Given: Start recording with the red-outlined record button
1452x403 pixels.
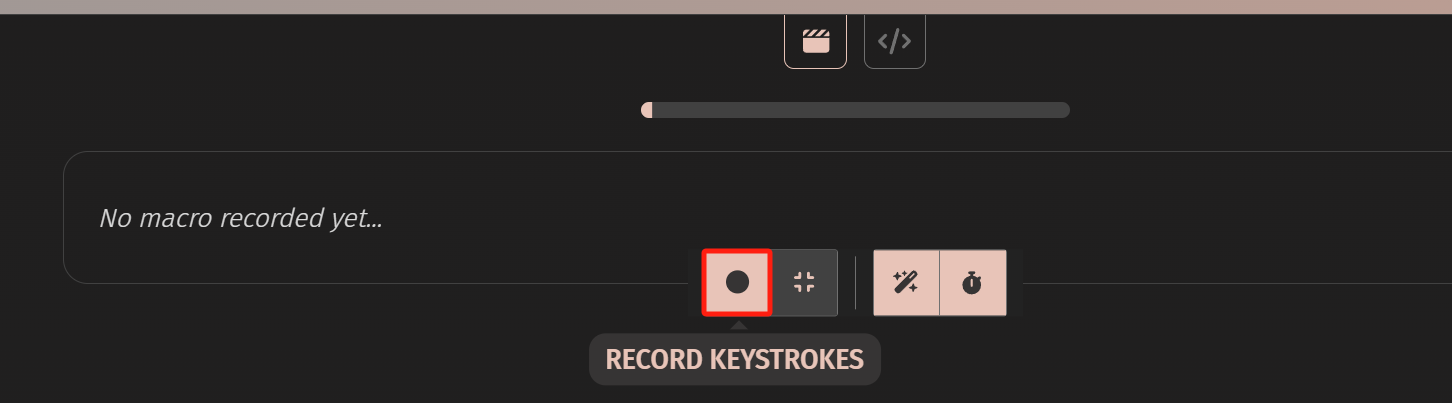Looking at the screenshot, I should 737,282.
